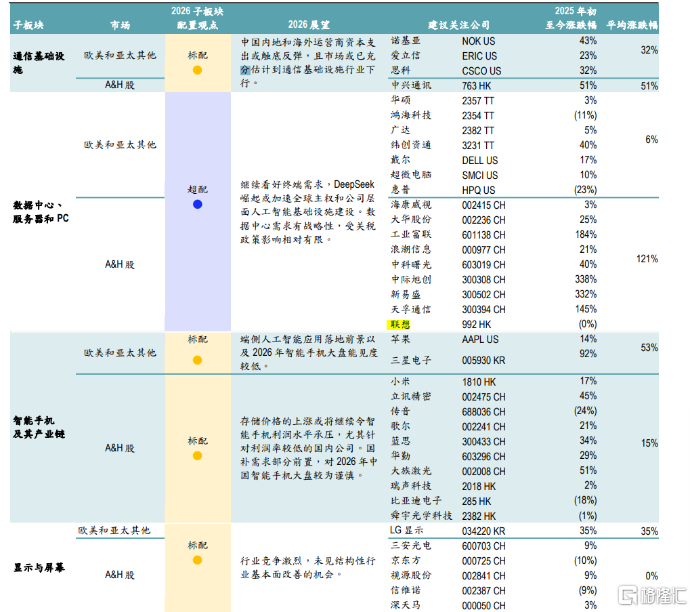Select ticker 601138 CH

484,235
